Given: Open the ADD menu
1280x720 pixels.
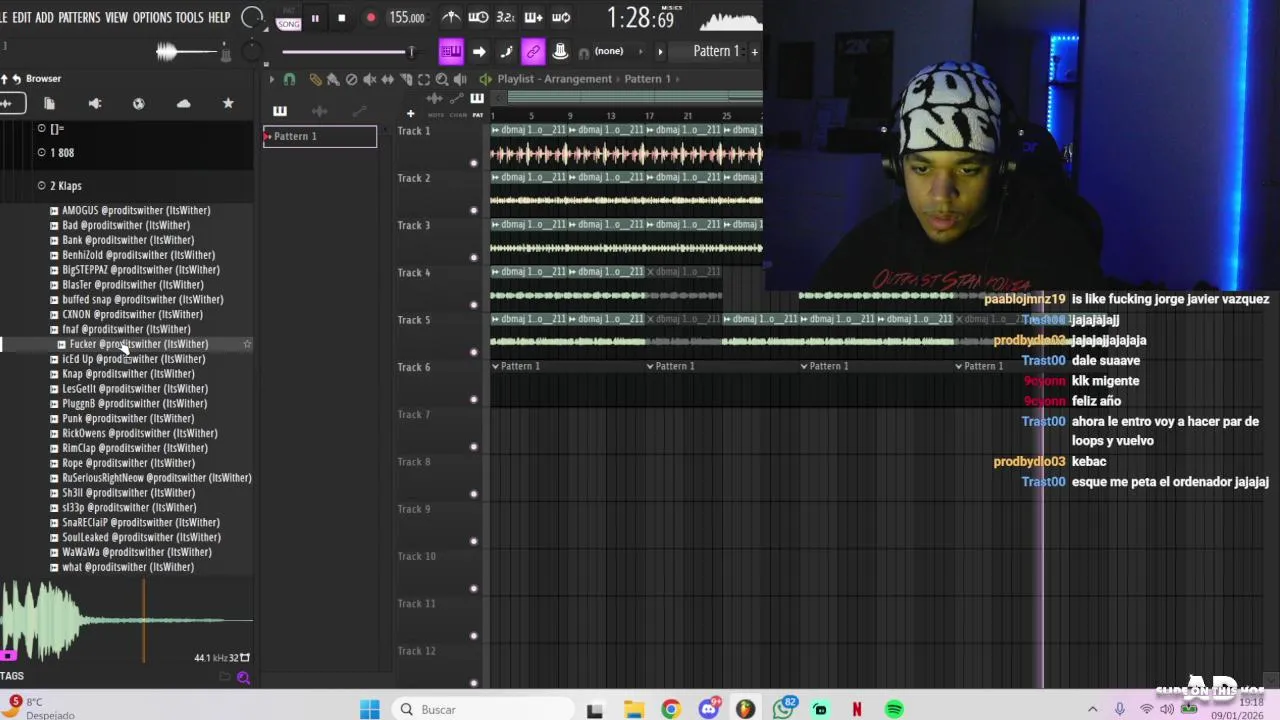Looking at the screenshot, I should [x=45, y=17].
